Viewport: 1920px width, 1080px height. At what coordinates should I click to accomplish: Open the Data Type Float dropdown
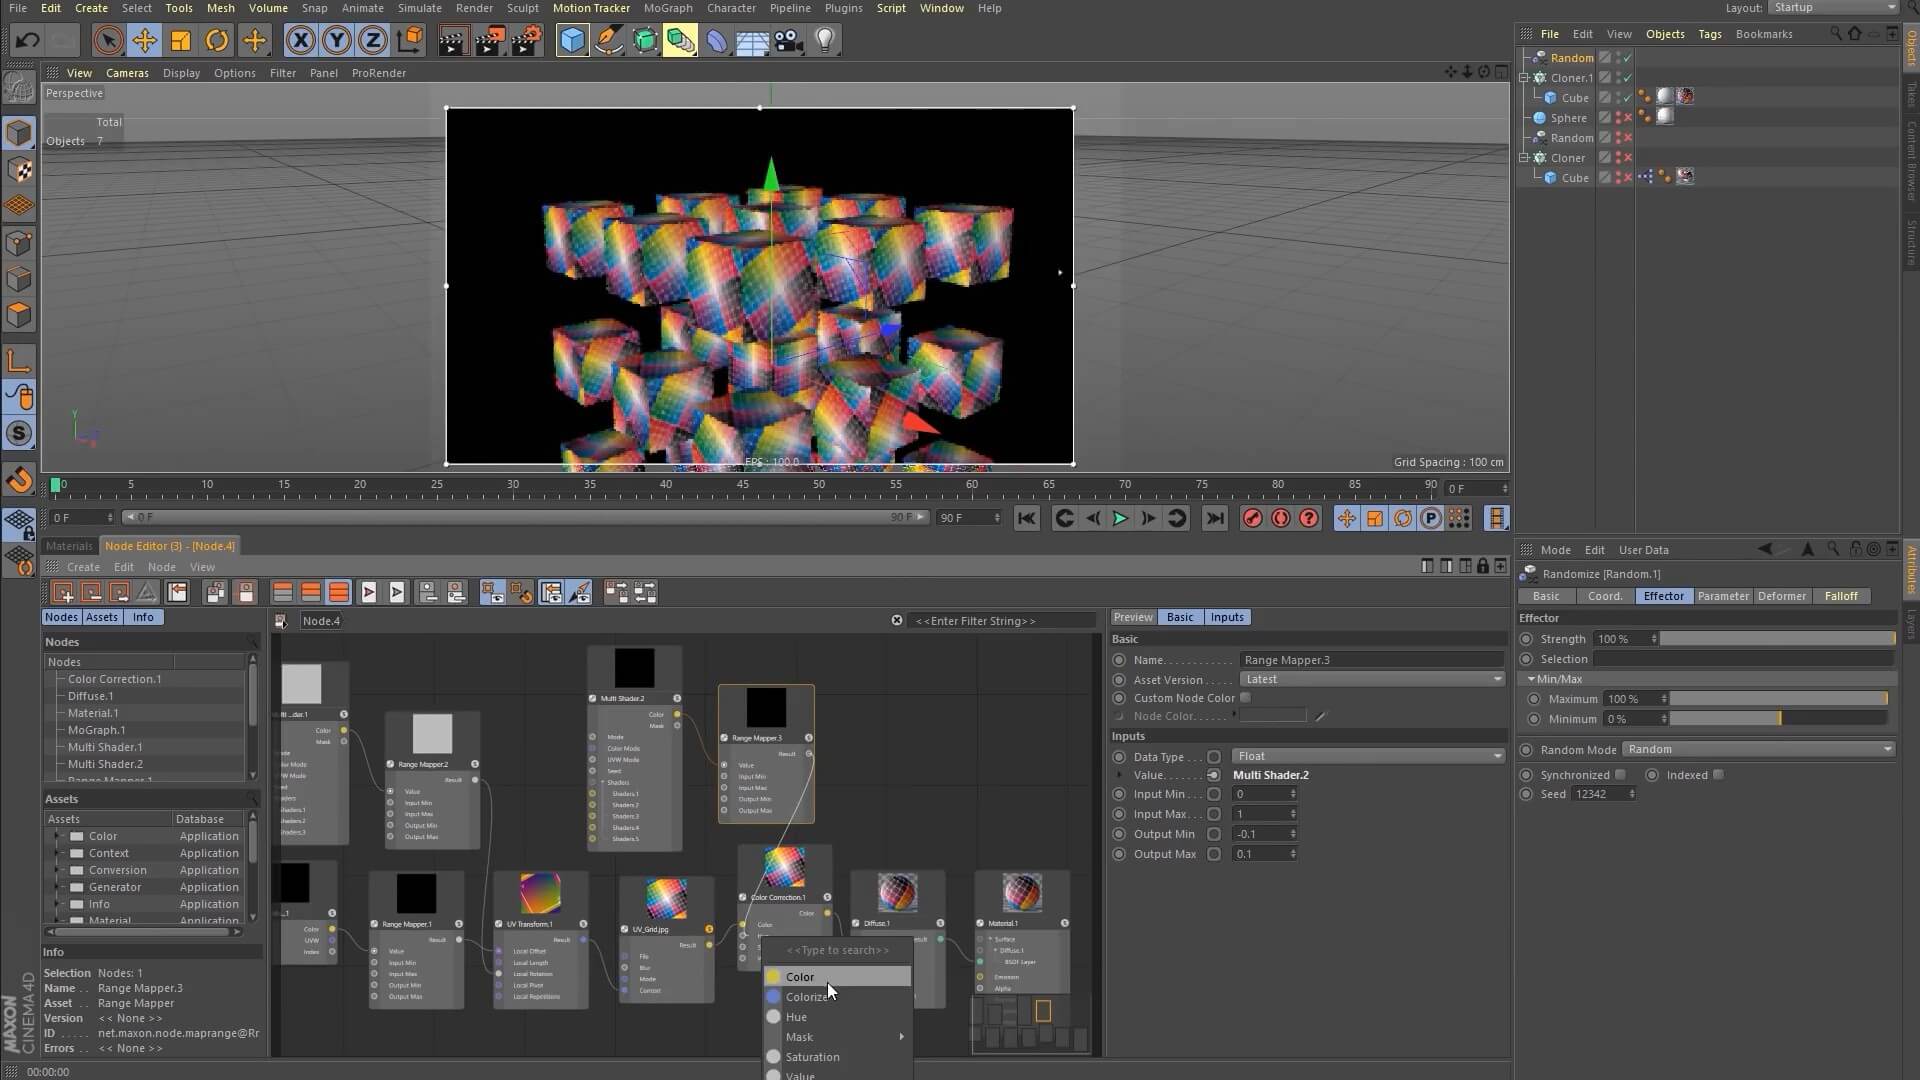(x=1368, y=756)
